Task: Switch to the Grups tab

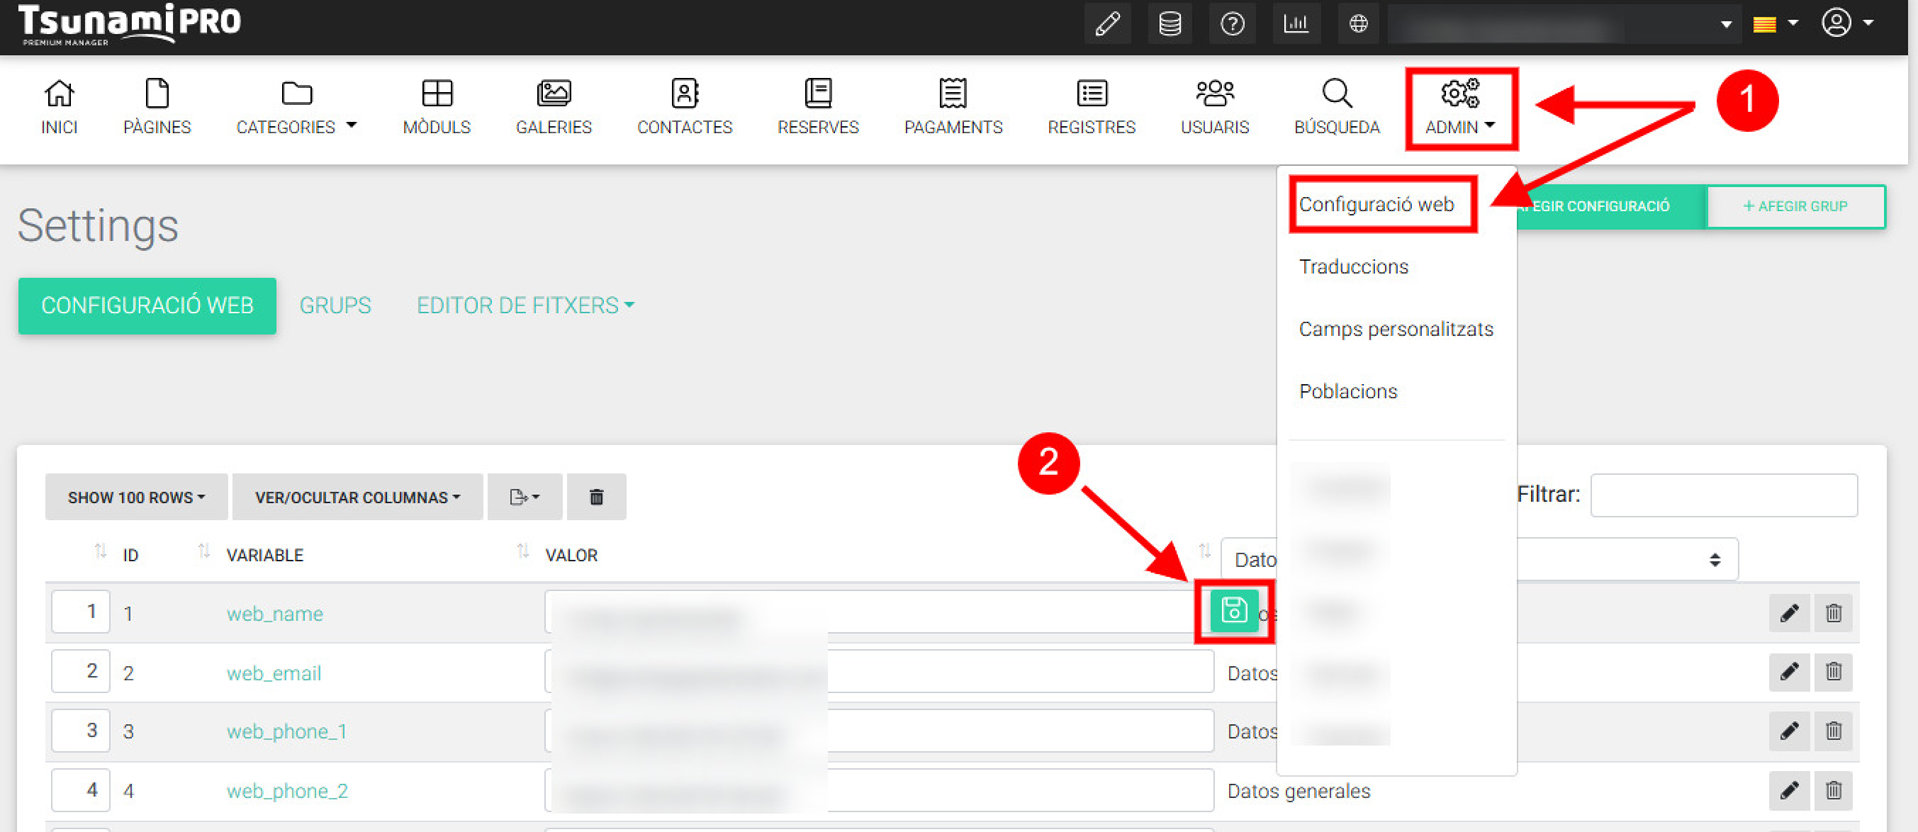Action: [335, 306]
